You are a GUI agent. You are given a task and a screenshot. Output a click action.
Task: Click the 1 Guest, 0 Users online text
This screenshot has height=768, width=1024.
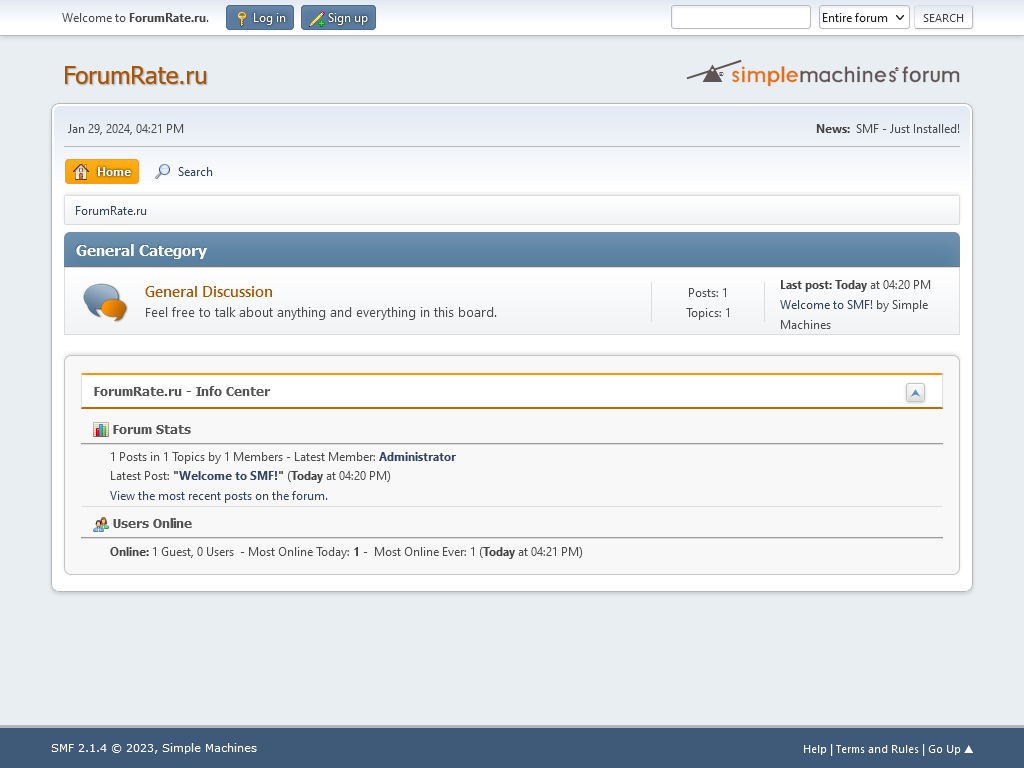pos(193,552)
